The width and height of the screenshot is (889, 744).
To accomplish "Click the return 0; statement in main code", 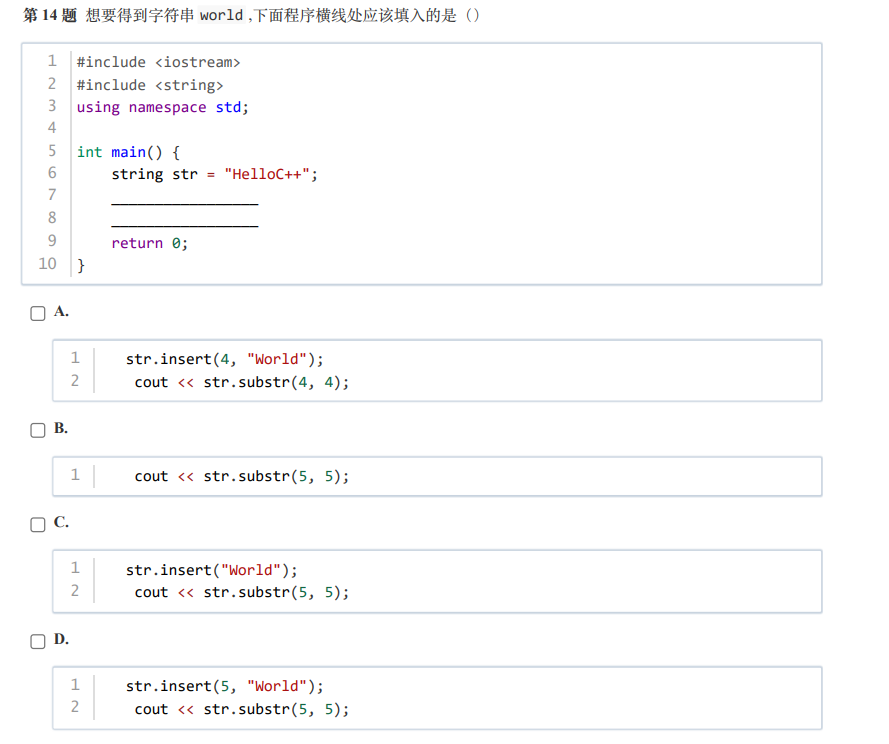I will (x=149, y=243).
